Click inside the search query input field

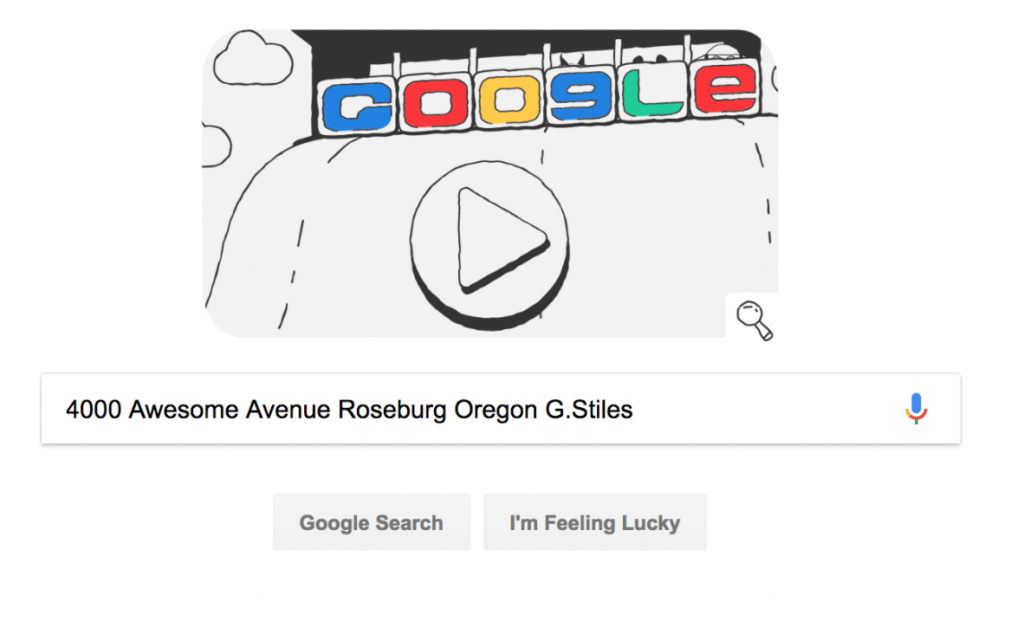point(500,409)
